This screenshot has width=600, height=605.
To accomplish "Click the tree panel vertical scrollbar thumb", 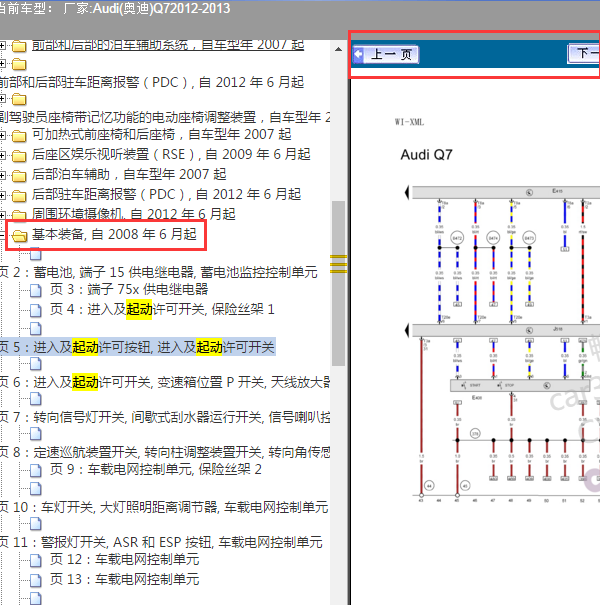I will 338,283.
